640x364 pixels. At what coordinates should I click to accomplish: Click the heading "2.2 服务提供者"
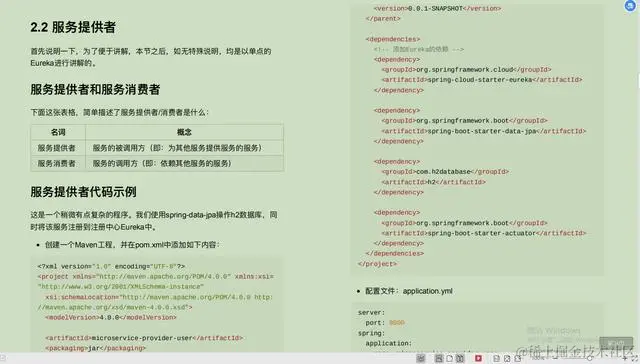pos(73,27)
